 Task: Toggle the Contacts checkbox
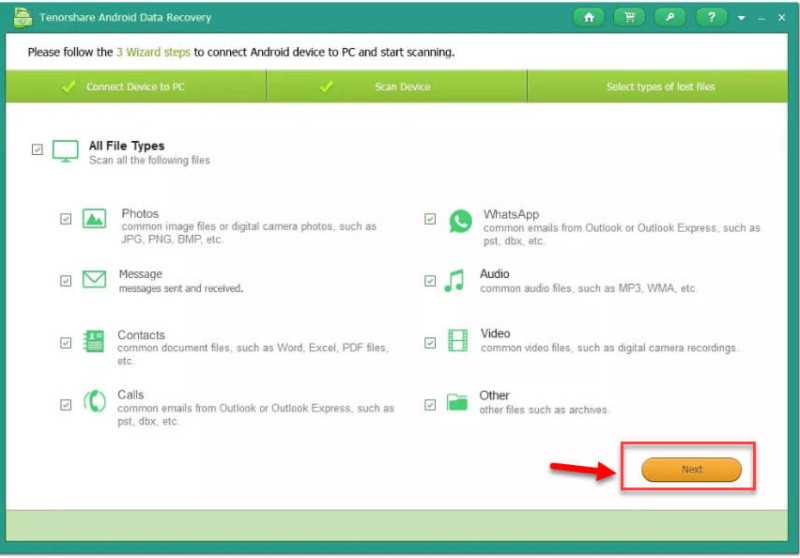[x=66, y=343]
